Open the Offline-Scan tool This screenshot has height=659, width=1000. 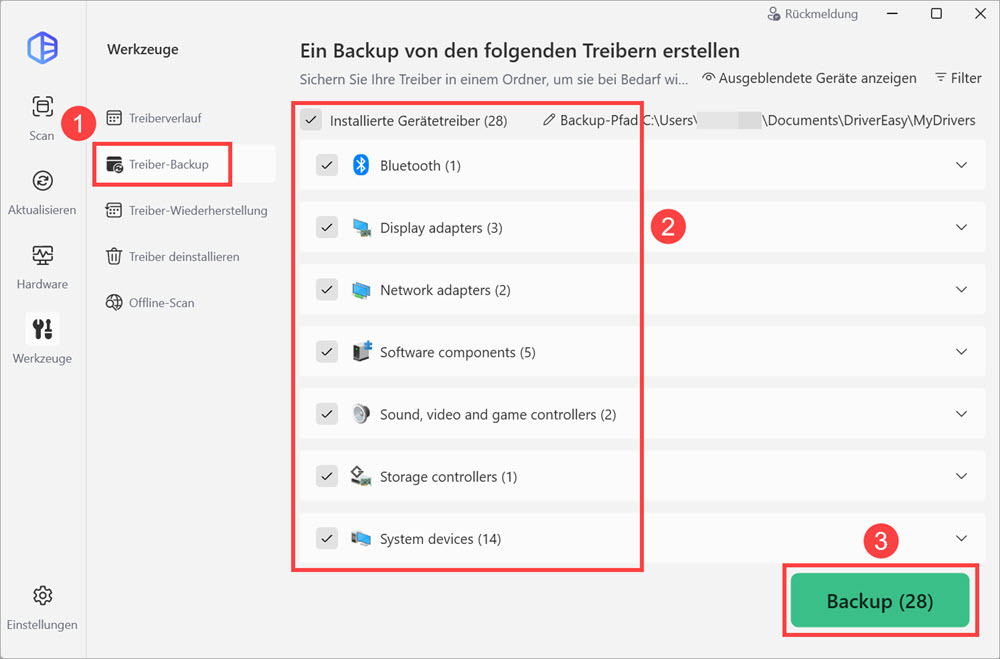[161, 302]
